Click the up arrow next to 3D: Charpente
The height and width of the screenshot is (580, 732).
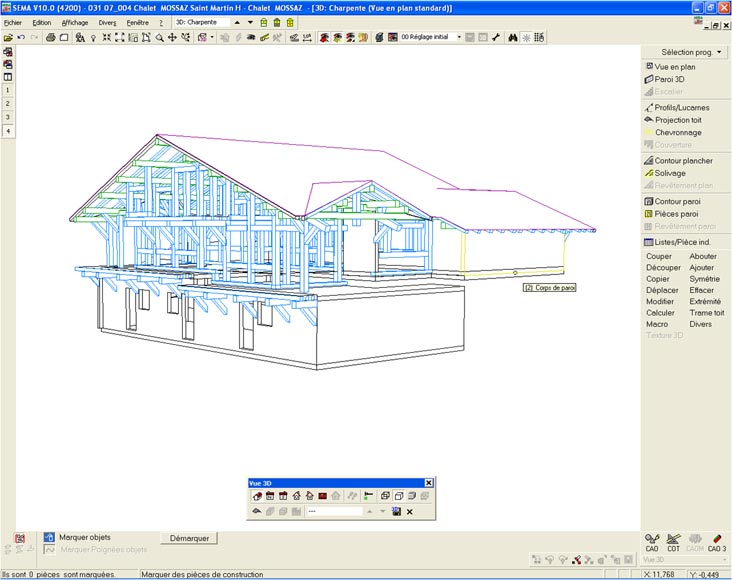(237, 22)
